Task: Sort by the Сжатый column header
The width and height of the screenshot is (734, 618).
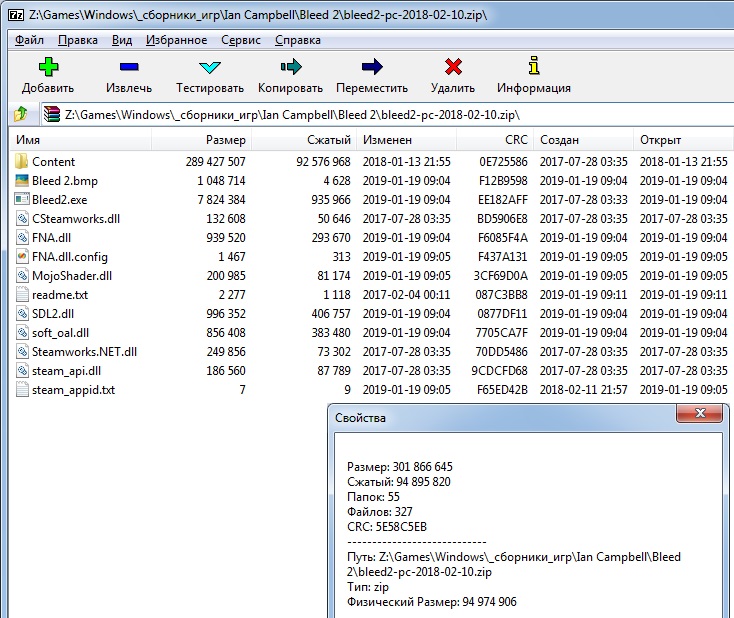Action: 304,140
